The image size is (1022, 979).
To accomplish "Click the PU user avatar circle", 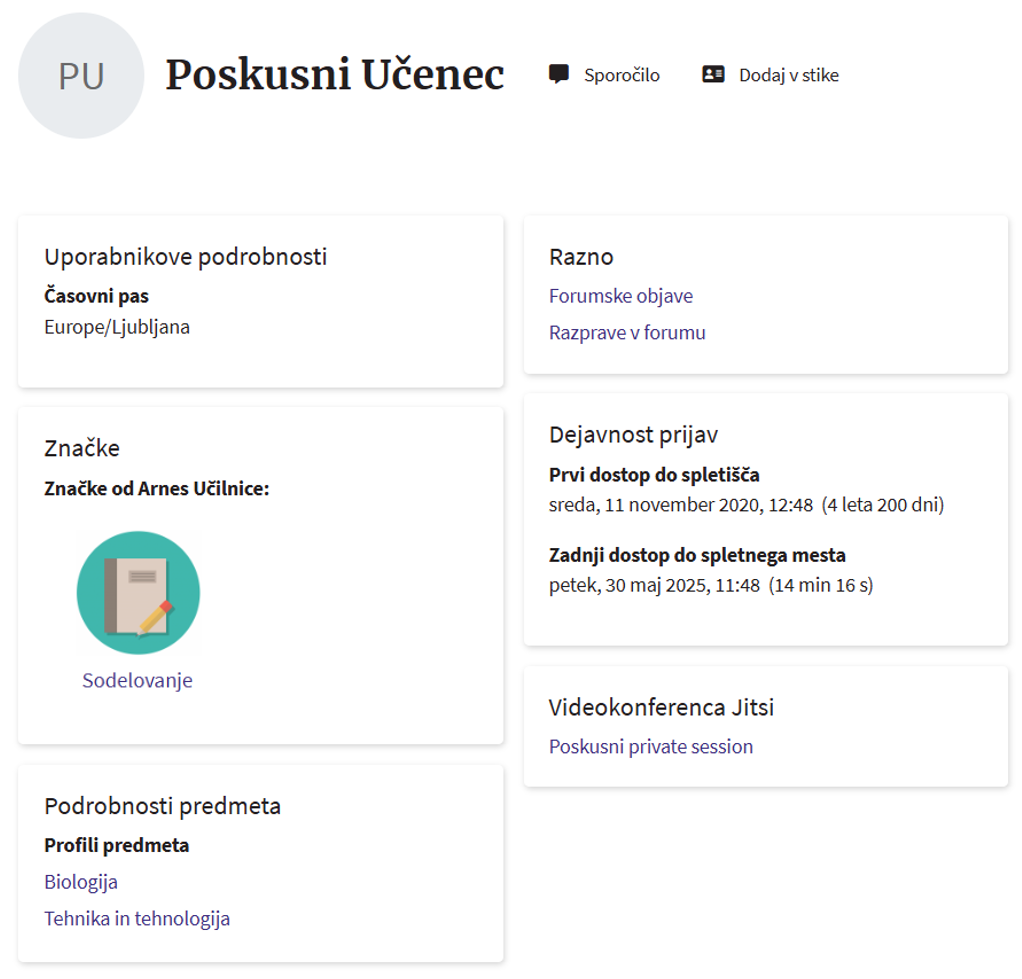I will 81,76.
